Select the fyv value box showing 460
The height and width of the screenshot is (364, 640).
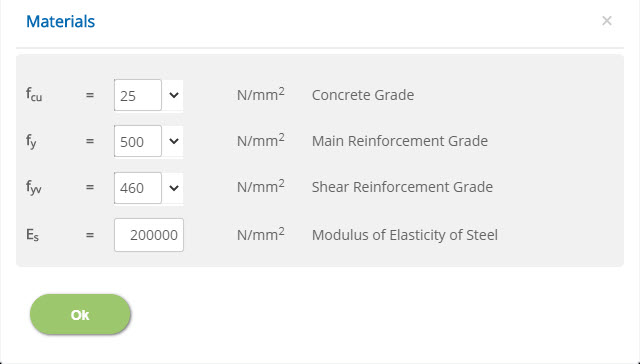coord(138,188)
